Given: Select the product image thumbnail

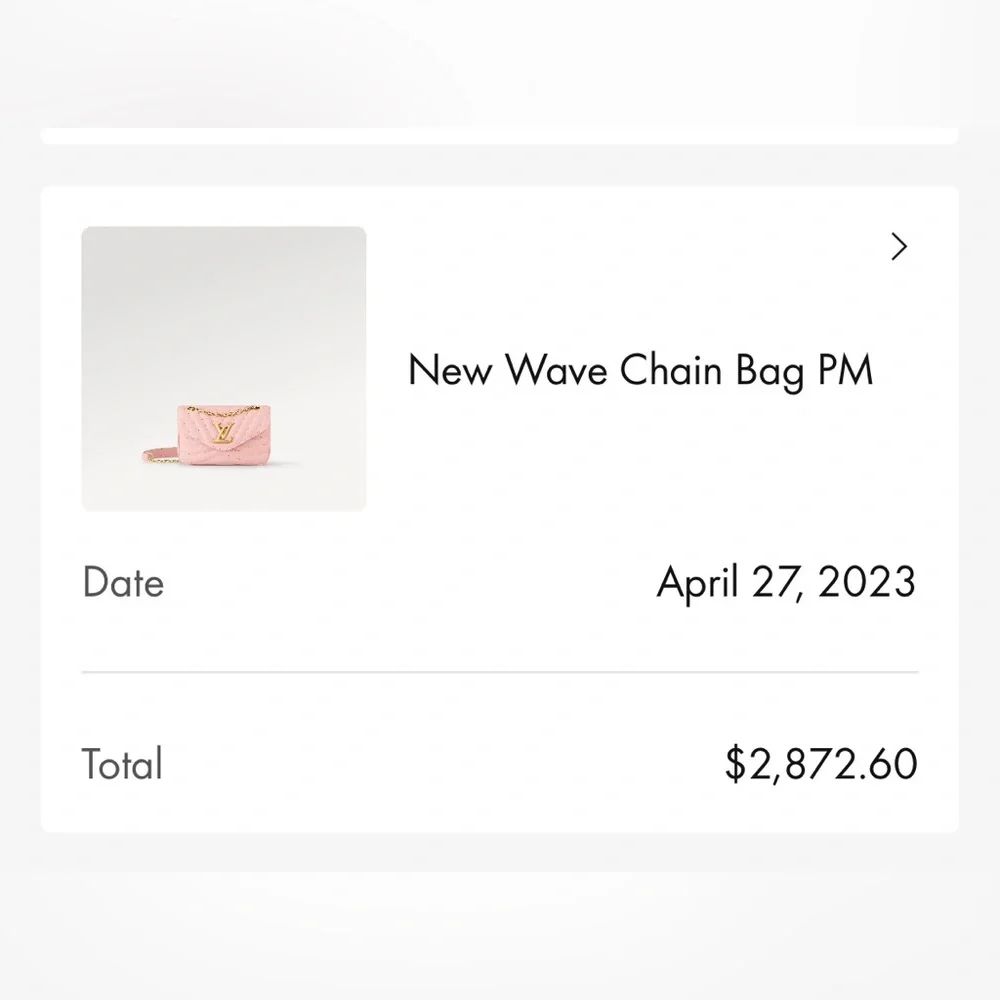Looking at the screenshot, I should [224, 367].
